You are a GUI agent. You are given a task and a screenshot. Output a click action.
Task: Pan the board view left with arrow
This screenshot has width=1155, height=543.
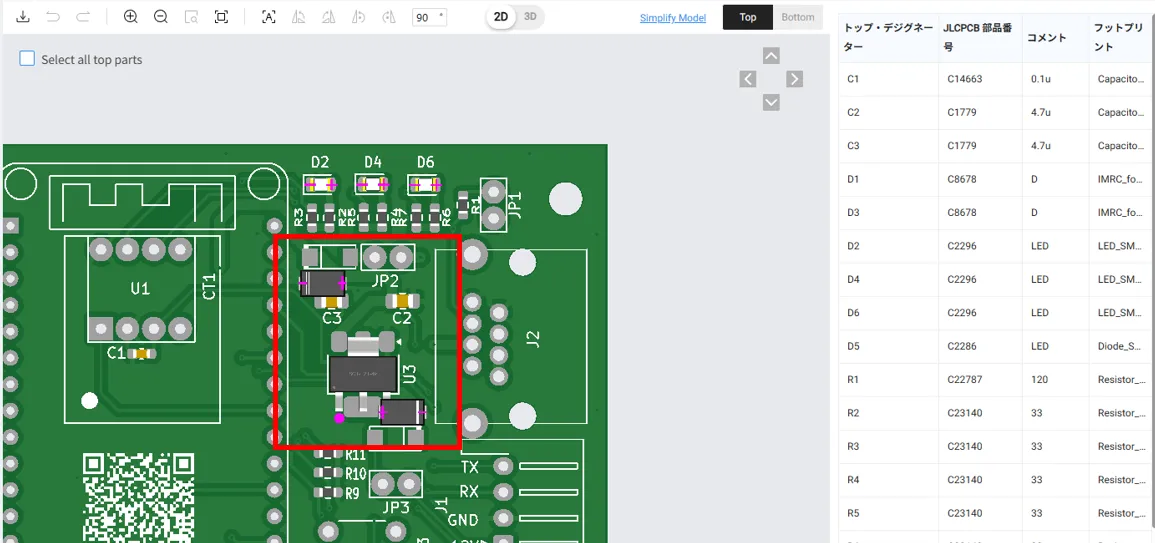748,79
